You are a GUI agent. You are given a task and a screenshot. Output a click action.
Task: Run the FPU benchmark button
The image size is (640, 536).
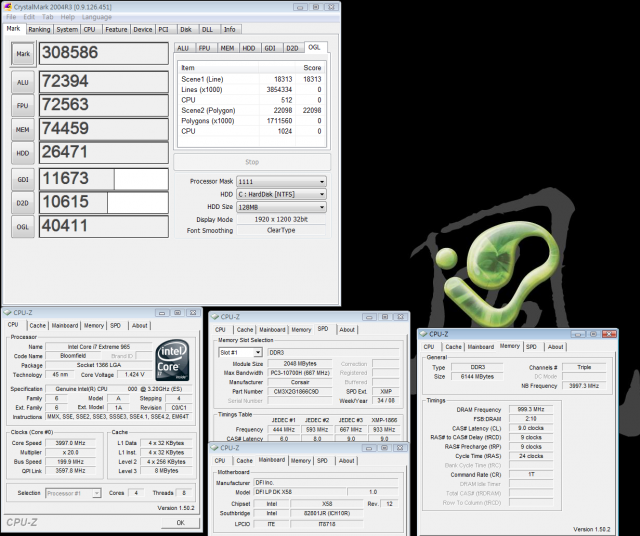coord(23,105)
